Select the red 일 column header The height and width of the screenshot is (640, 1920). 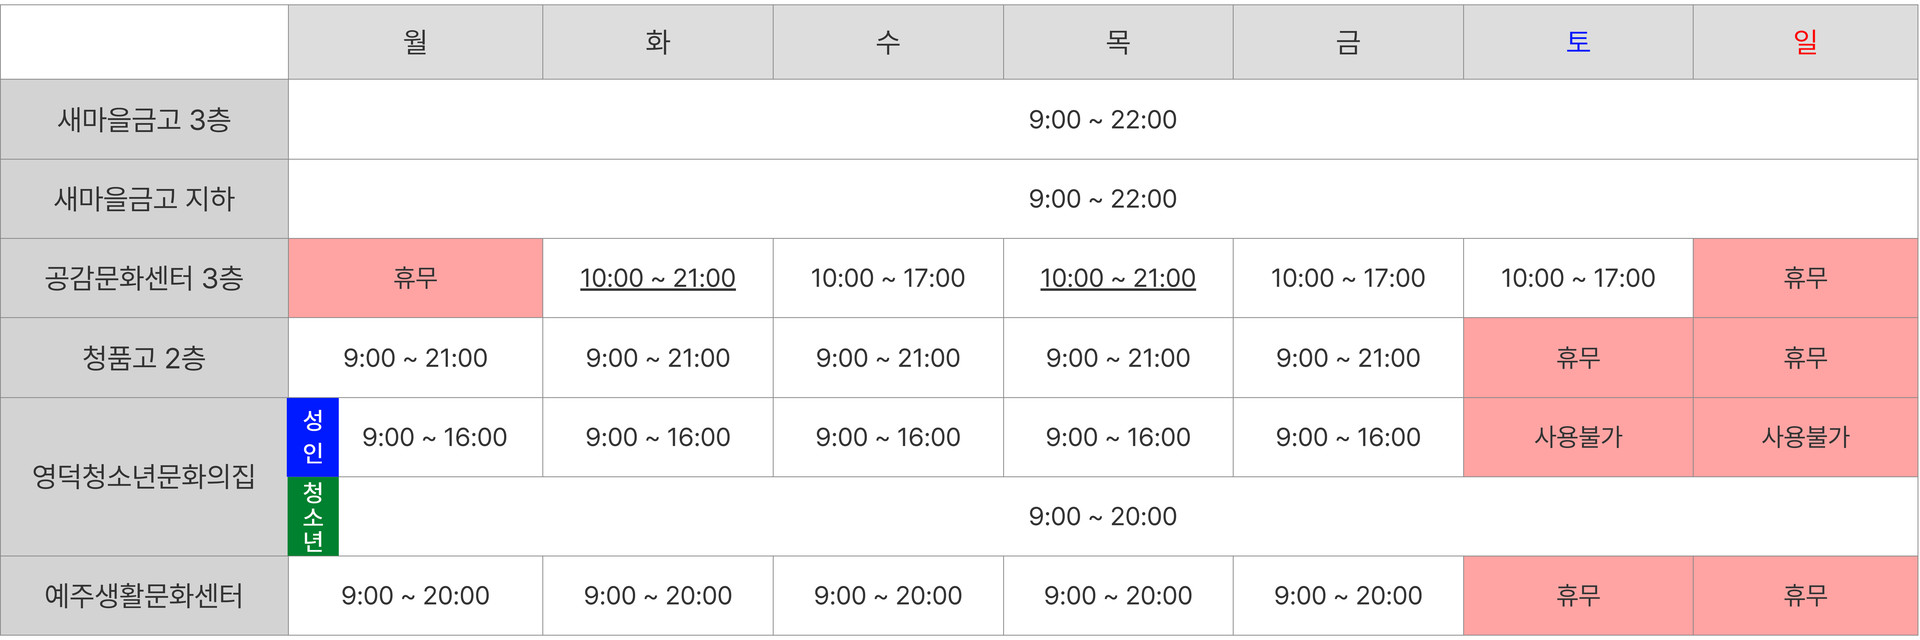[1805, 42]
